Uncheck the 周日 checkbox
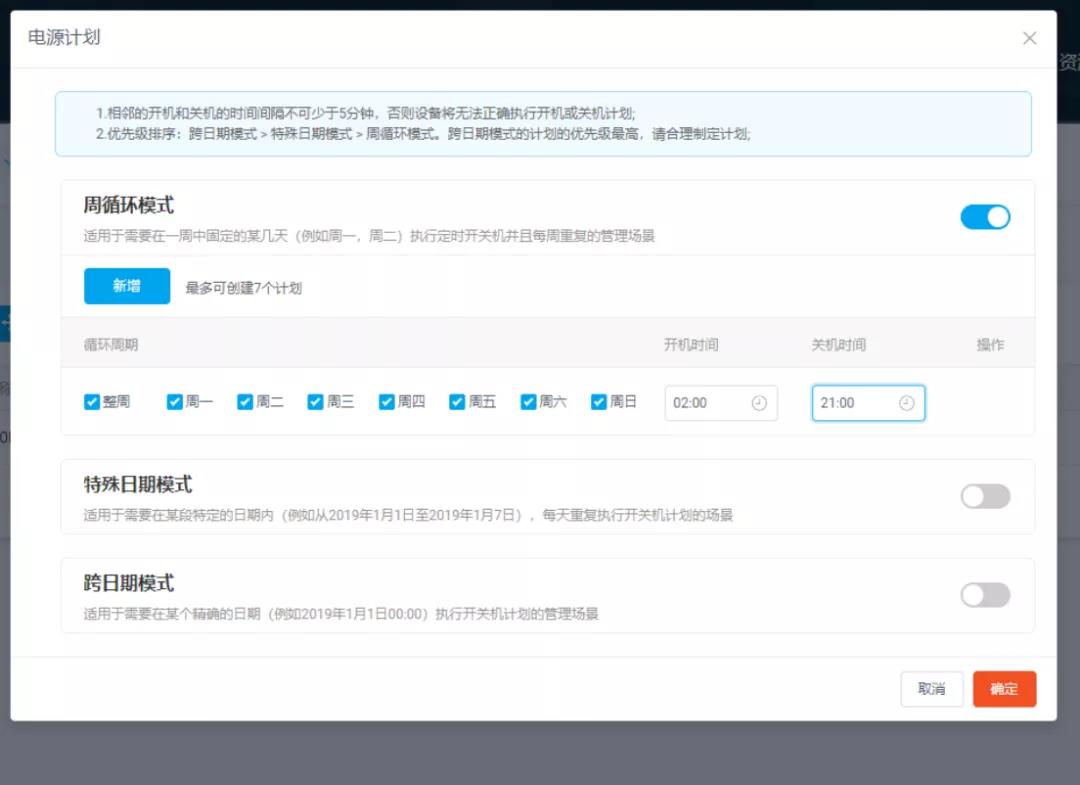The width and height of the screenshot is (1080, 785). 599,402
